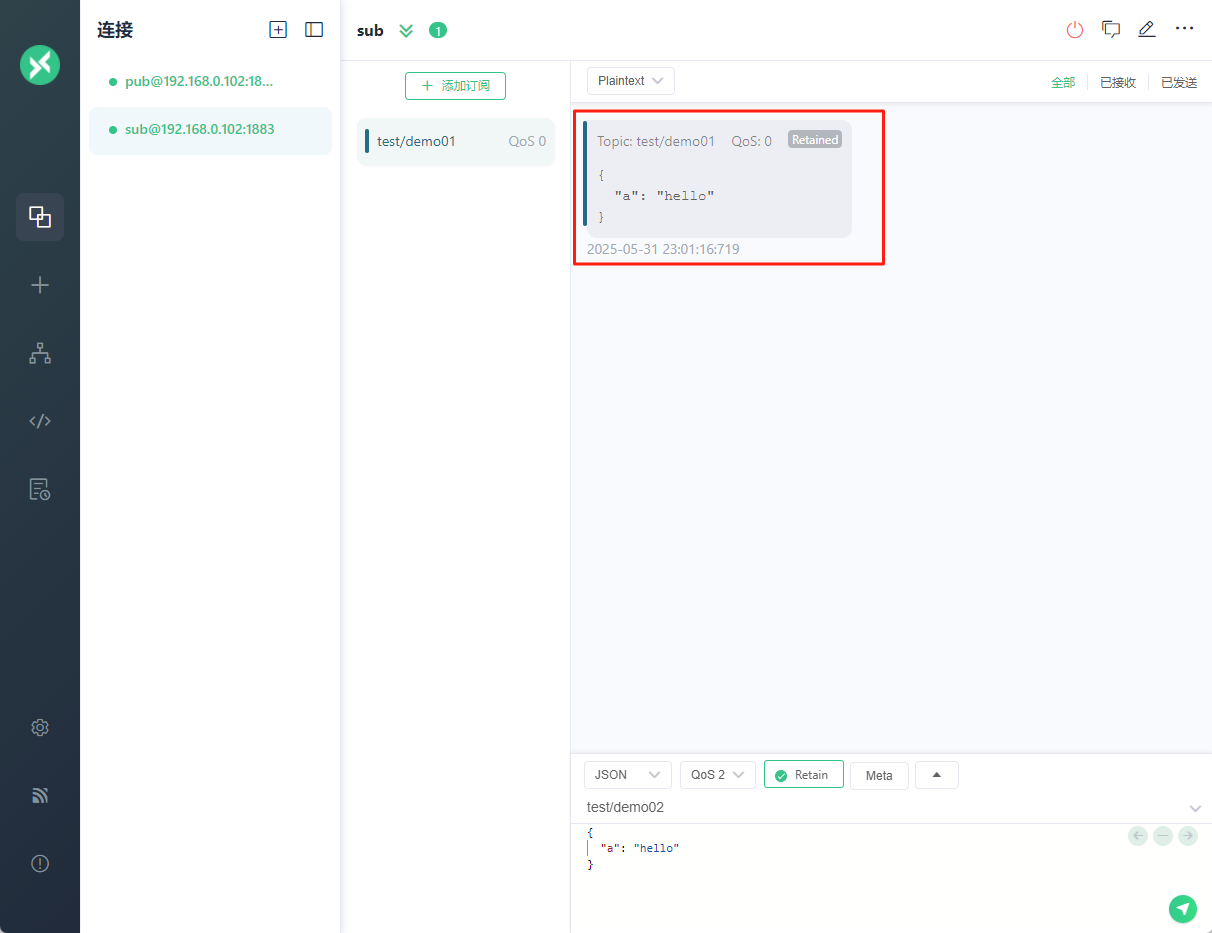The height and width of the screenshot is (933, 1212).
Task: Select the test/demo01 subscription
Action: tap(456, 141)
